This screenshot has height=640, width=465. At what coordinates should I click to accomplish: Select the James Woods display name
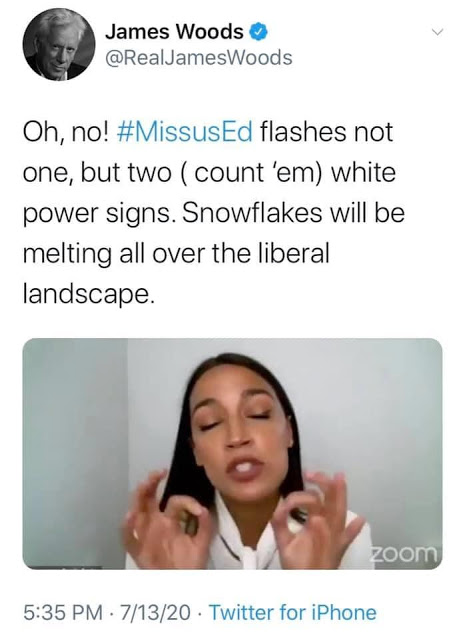click(x=174, y=32)
